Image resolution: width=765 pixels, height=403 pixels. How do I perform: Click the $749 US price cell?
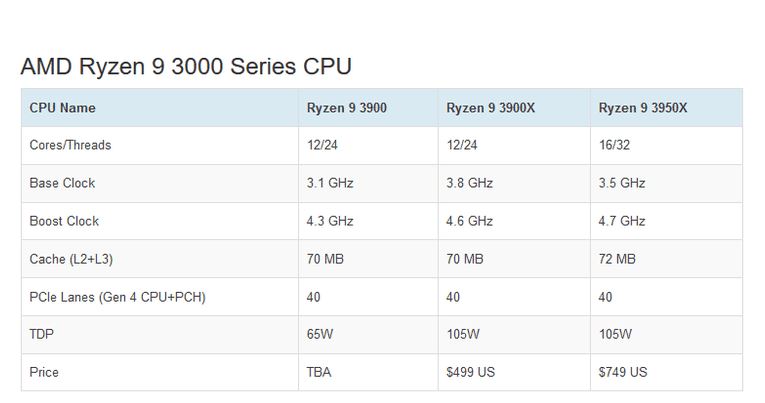click(623, 372)
